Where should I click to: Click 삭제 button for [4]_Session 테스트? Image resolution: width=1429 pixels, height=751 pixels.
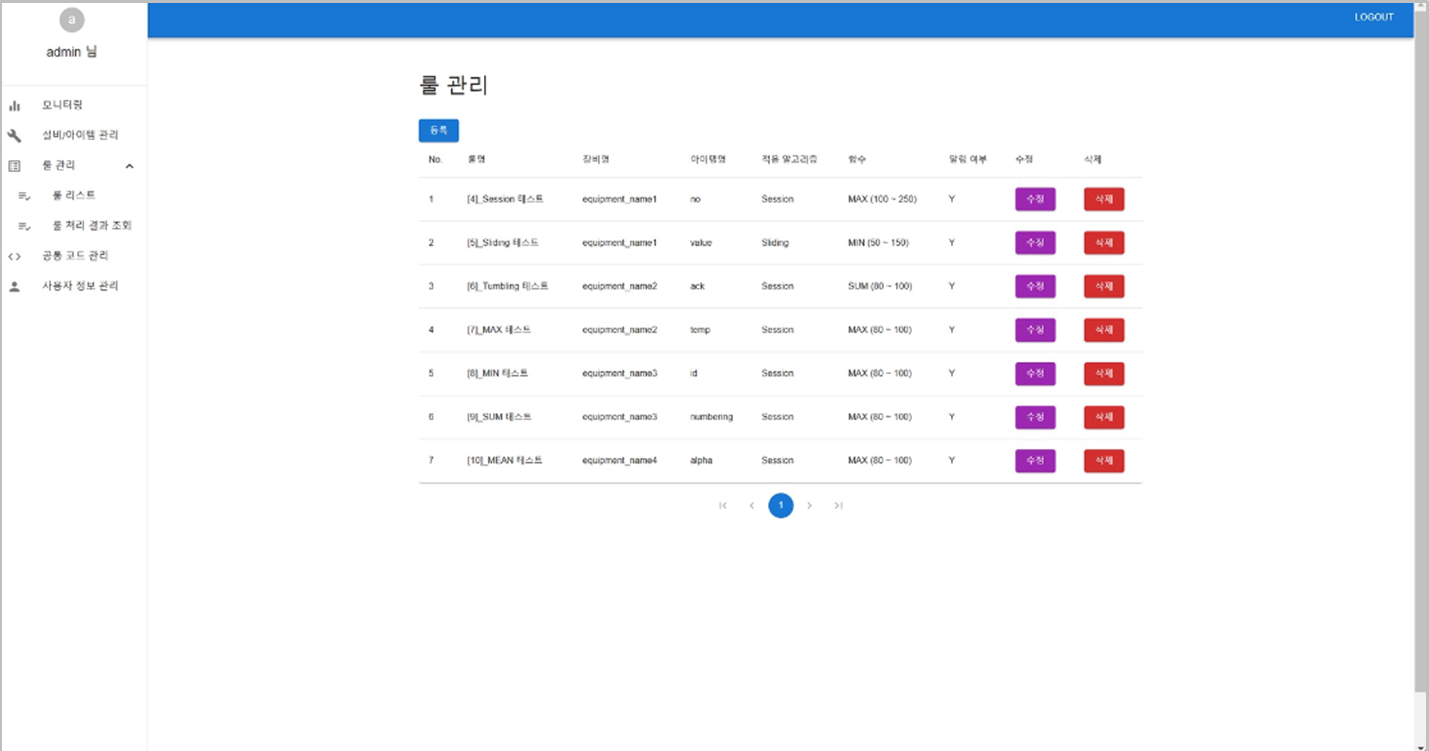tap(1104, 199)
